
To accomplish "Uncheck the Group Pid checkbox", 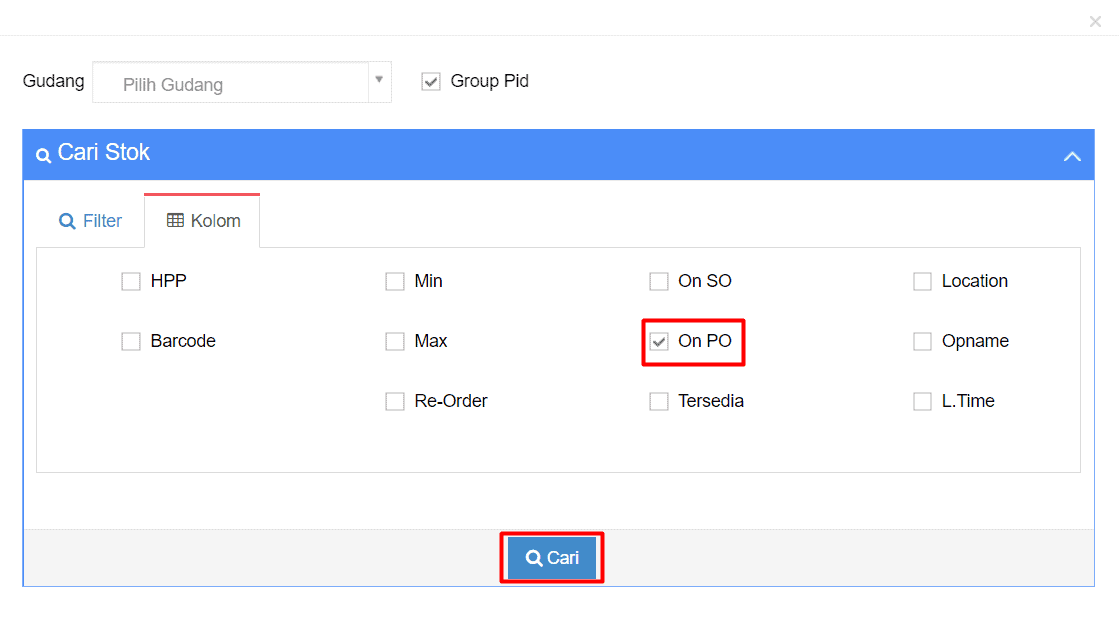I will click(x=431, y=82).
